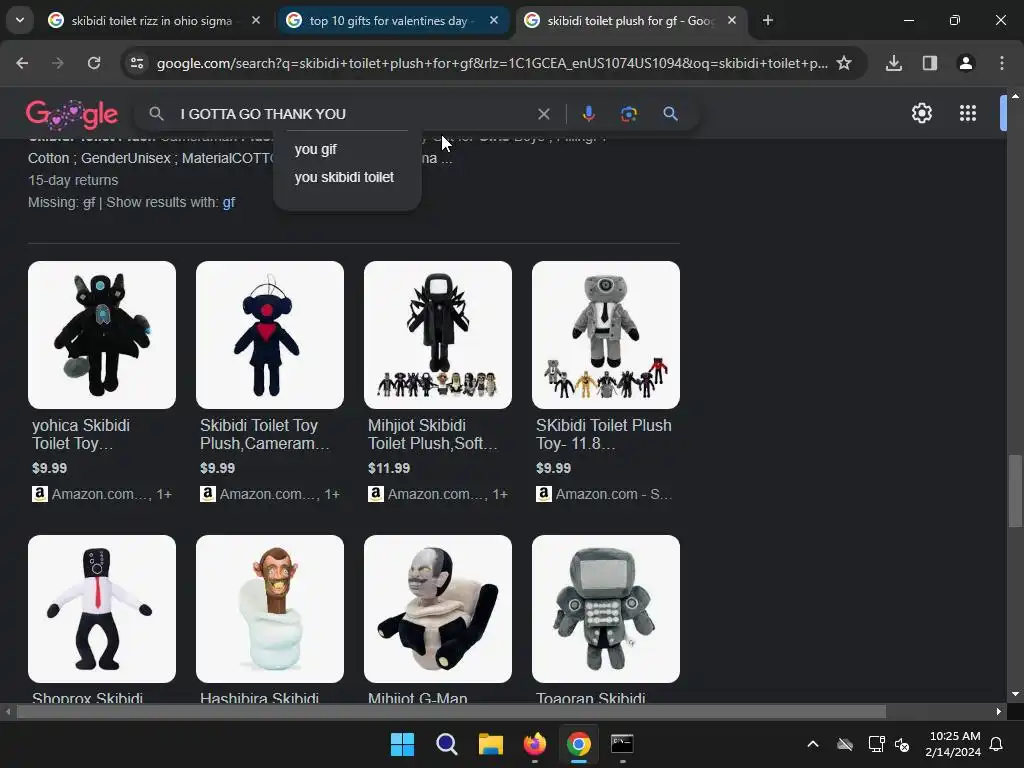Open Mihjiot G-Man toilet plush image

tap(438, 609)
